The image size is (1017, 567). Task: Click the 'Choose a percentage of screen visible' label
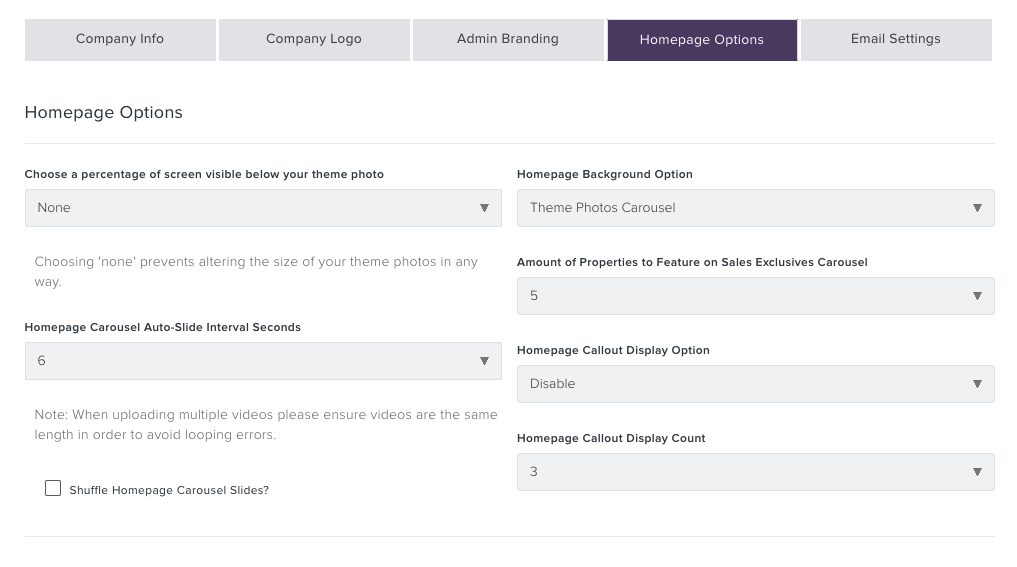(x=204, y=174)
